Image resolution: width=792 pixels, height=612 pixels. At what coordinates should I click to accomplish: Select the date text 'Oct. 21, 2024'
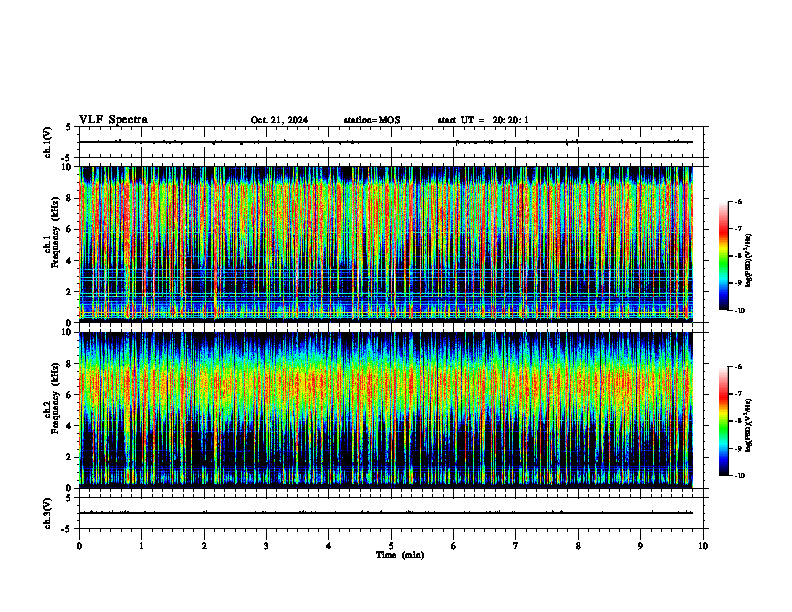point(279,120)
